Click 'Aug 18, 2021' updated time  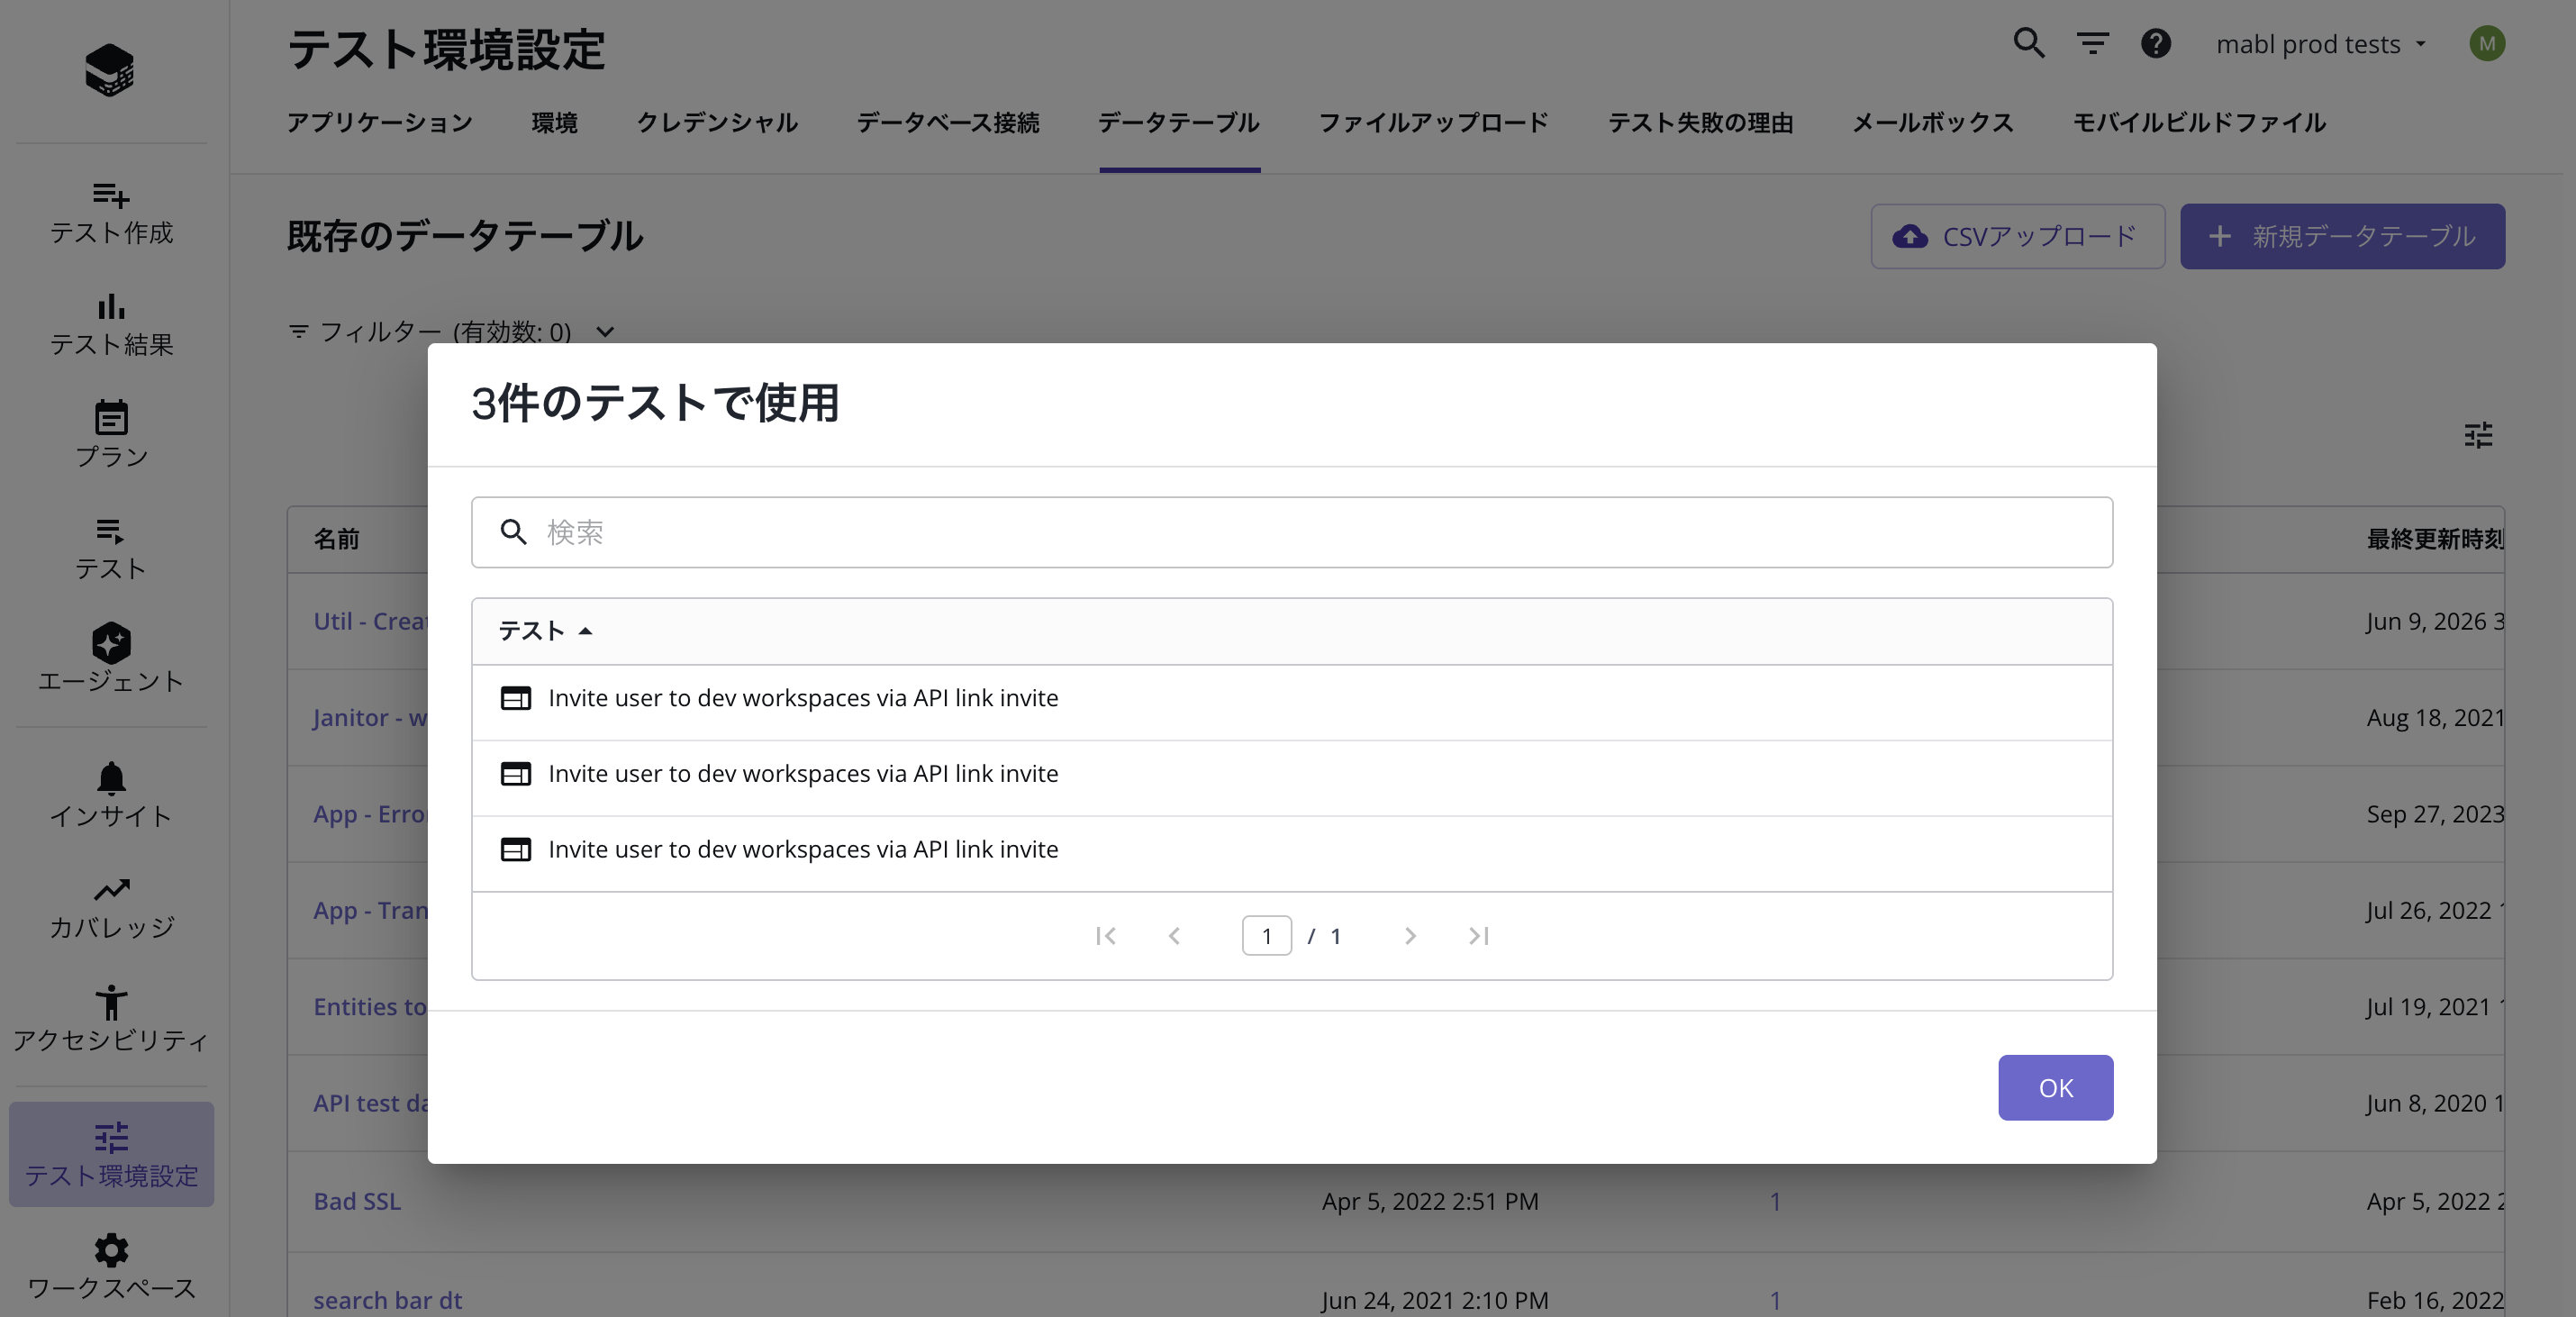pyautogui.click(x=2435, y=718)
